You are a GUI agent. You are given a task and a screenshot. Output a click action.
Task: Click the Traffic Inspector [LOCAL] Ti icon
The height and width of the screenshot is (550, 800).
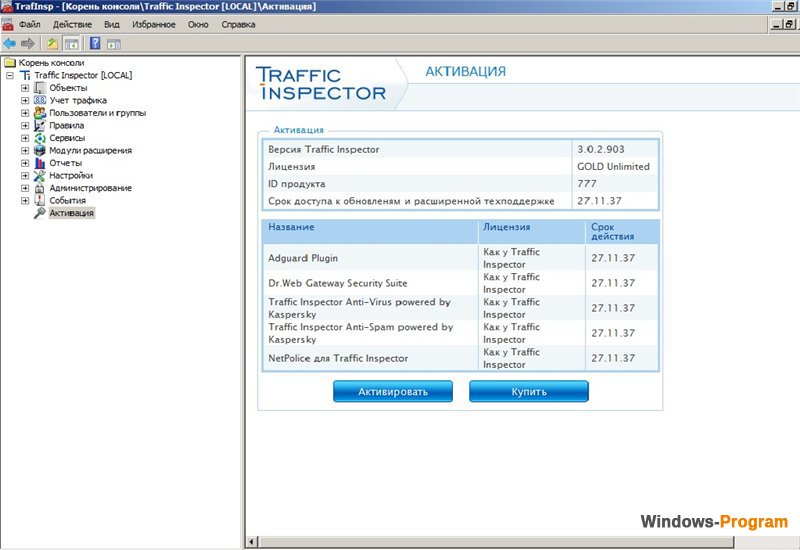(26, 76)
